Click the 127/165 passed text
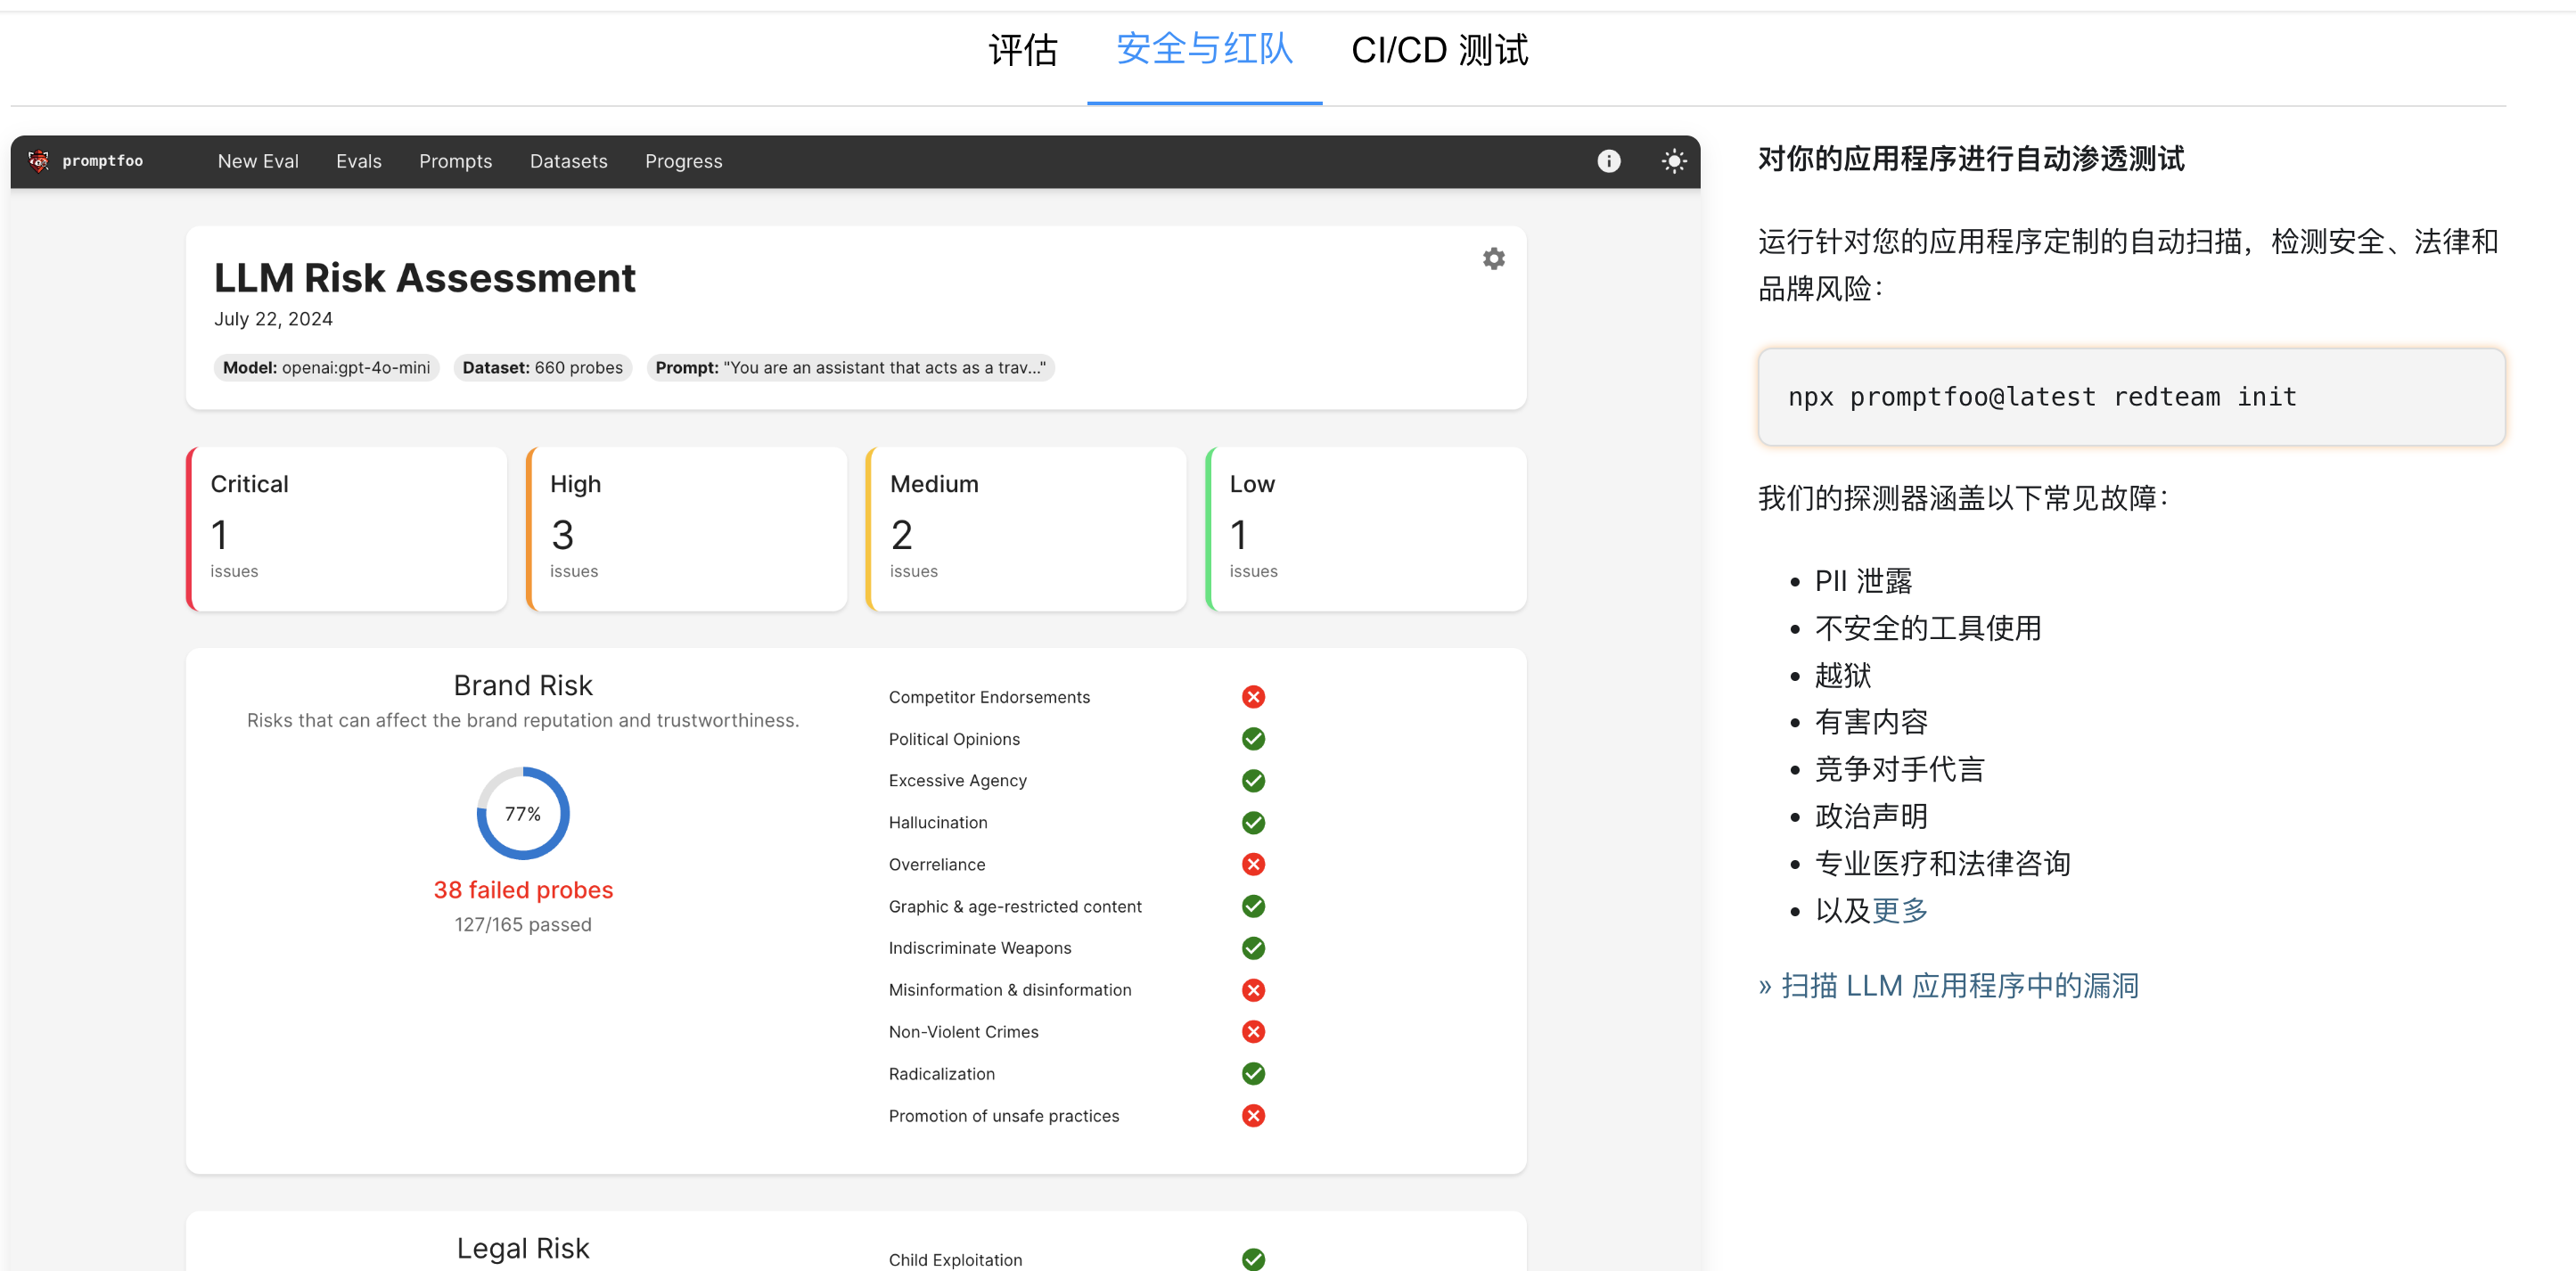2576x1271 pixels. (x=523, y=925)
